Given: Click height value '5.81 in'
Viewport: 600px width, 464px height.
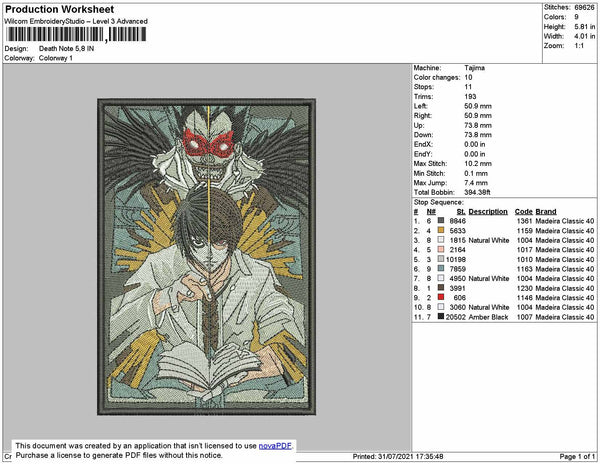Looking at the screenshot, I should [584, 27].
